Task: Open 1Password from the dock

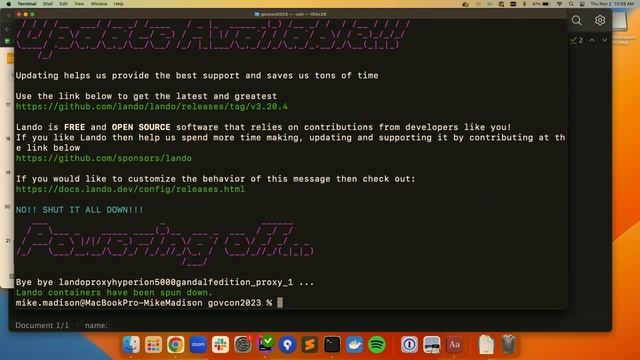Action: pyautogui.click(x=409, y=344)
